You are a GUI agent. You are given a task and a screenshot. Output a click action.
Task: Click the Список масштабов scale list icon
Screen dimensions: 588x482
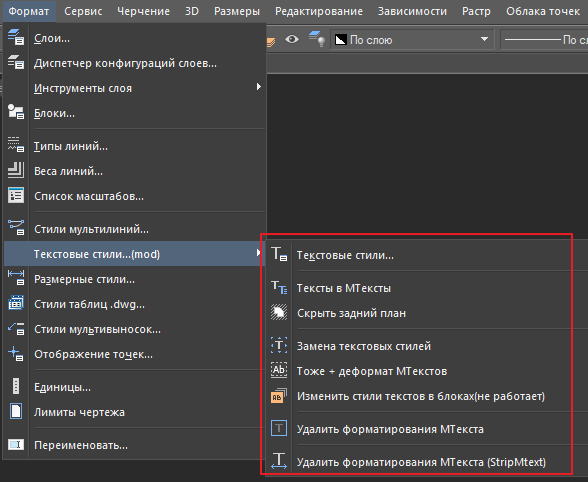pyautogui.click(x=16, y=196)
